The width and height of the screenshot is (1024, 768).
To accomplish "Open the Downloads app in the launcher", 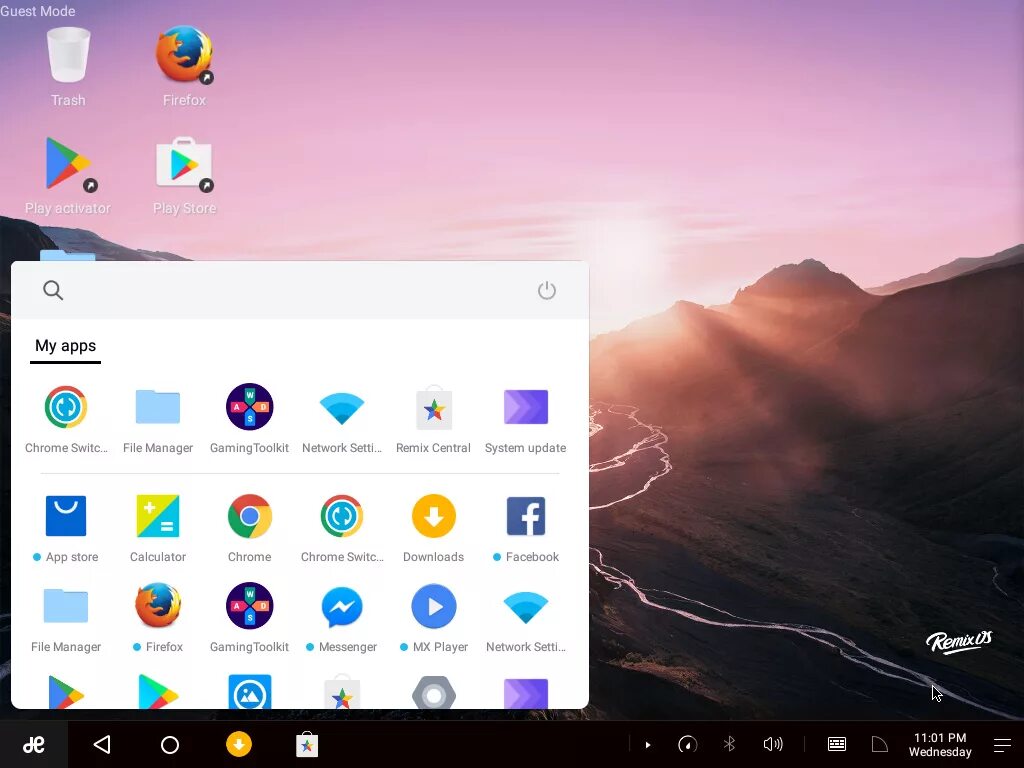I will pyautogui.click(x=434, y=528).
